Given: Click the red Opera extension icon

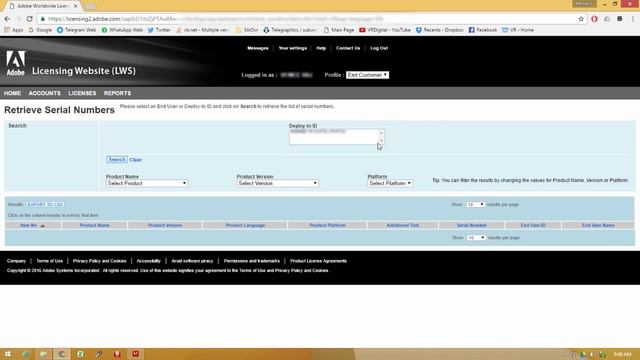Looking at the screenshot, I should point(594,19).
